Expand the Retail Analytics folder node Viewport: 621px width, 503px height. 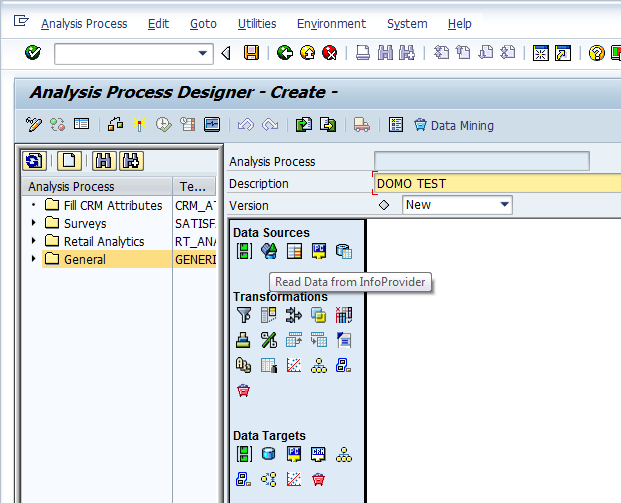pyautogui.click(x=33, y=241)
